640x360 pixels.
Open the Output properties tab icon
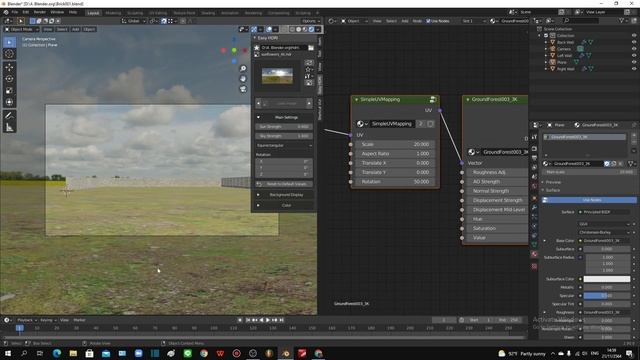[x=534, y=158]
